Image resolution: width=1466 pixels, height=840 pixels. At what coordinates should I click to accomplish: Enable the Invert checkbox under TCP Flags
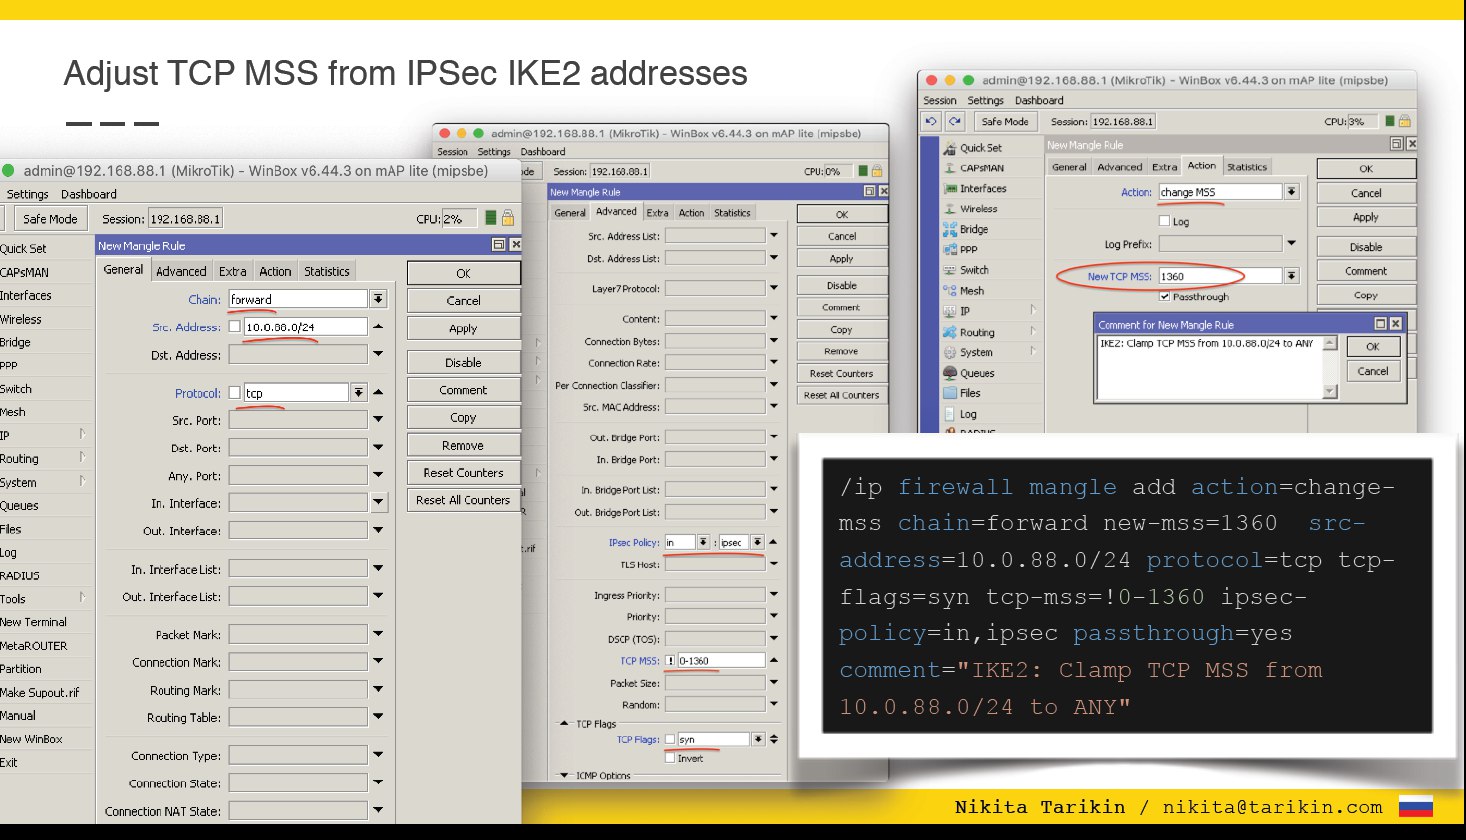671,758
